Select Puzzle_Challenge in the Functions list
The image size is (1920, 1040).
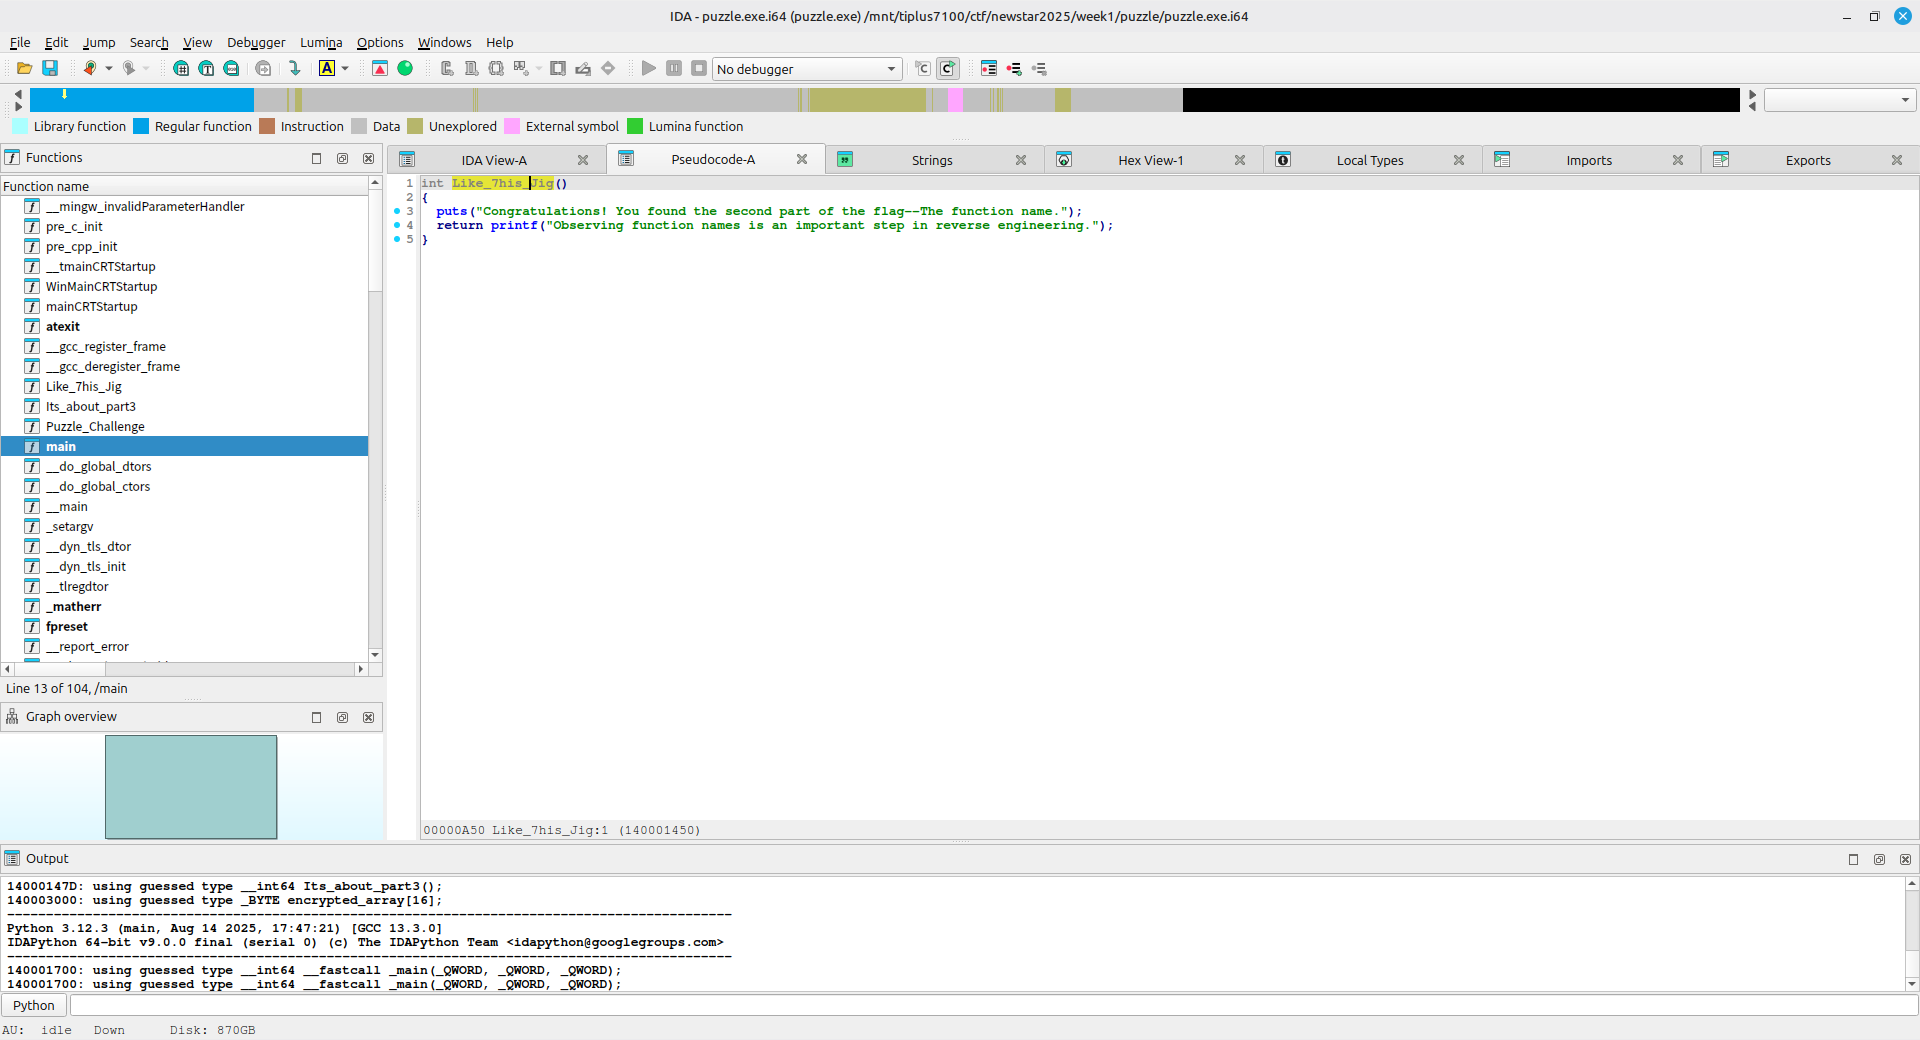click(95, 426)
